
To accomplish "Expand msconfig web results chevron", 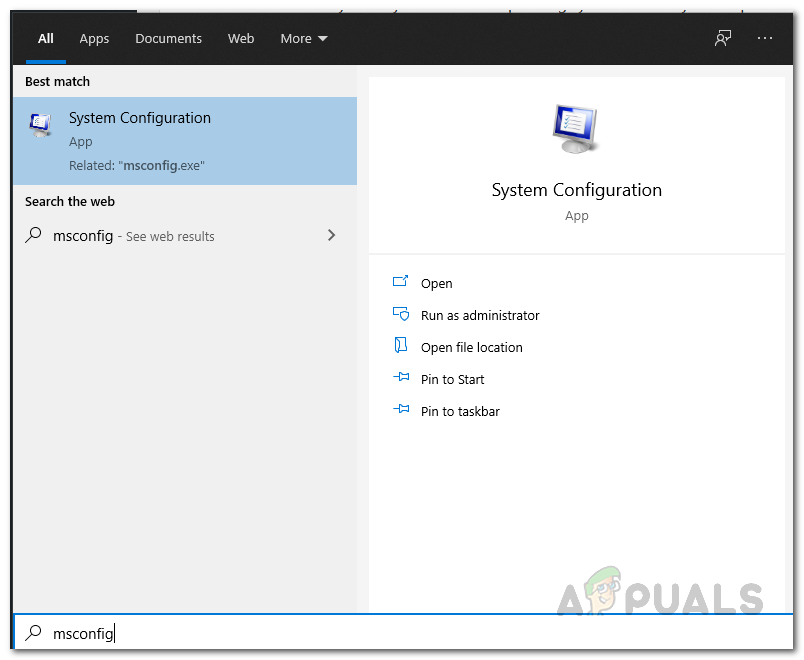I will [331, 235].
